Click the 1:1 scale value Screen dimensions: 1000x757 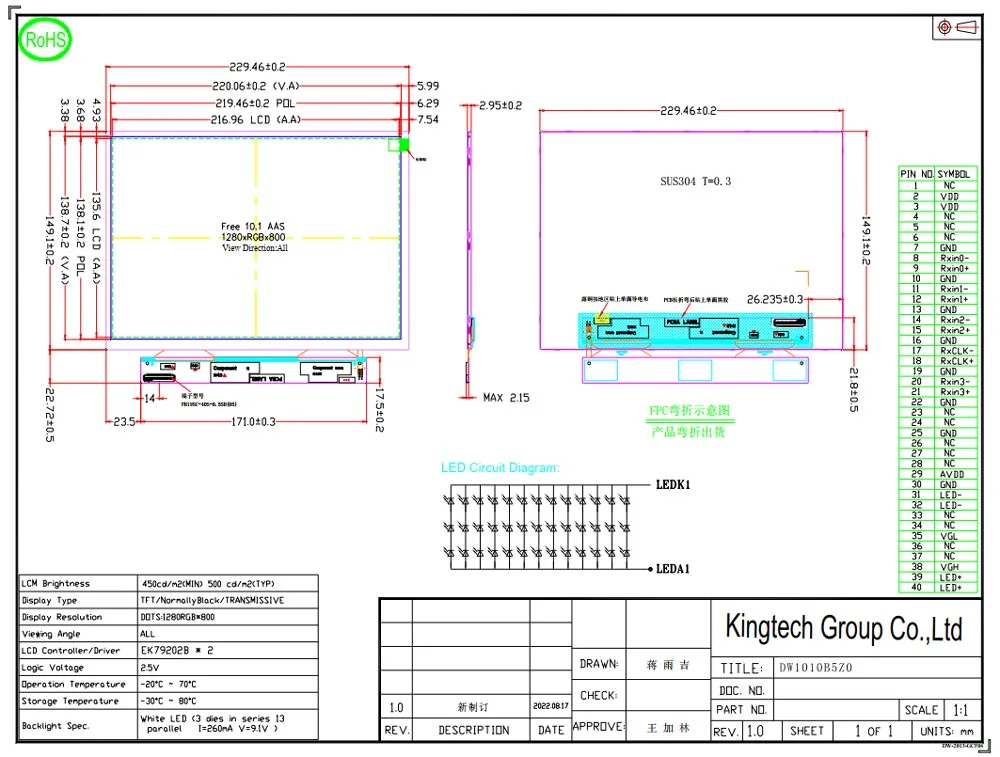point(960,710)
